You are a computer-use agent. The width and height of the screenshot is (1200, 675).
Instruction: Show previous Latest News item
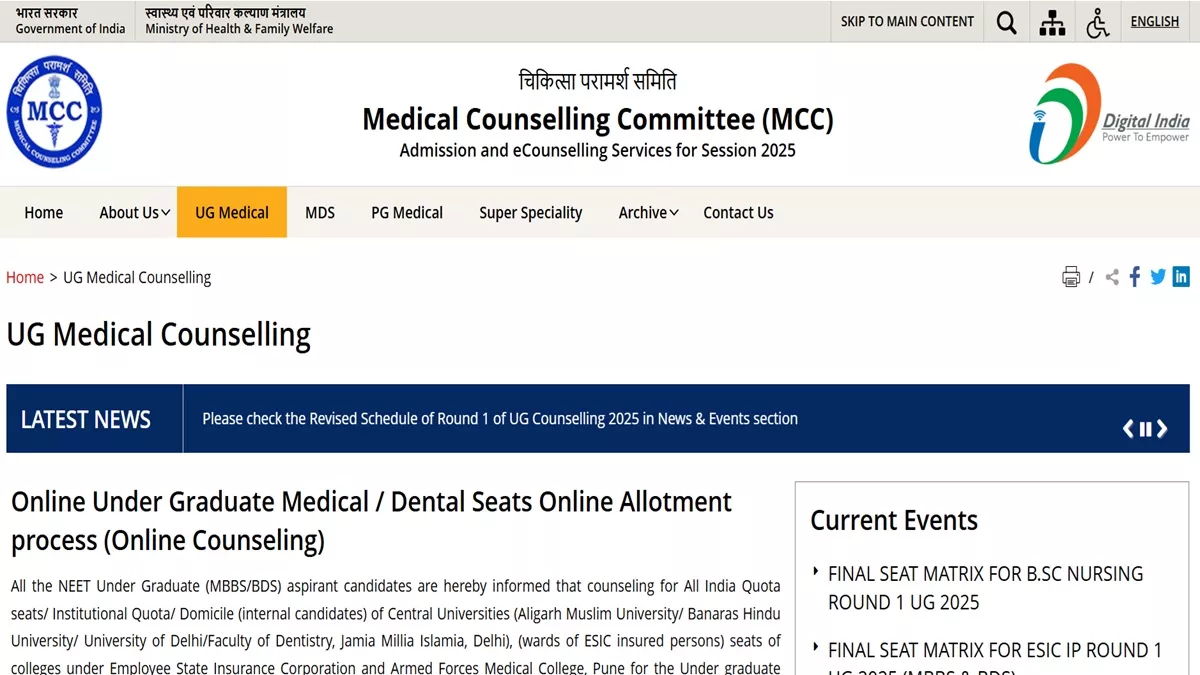click(x=1128, y=429)
